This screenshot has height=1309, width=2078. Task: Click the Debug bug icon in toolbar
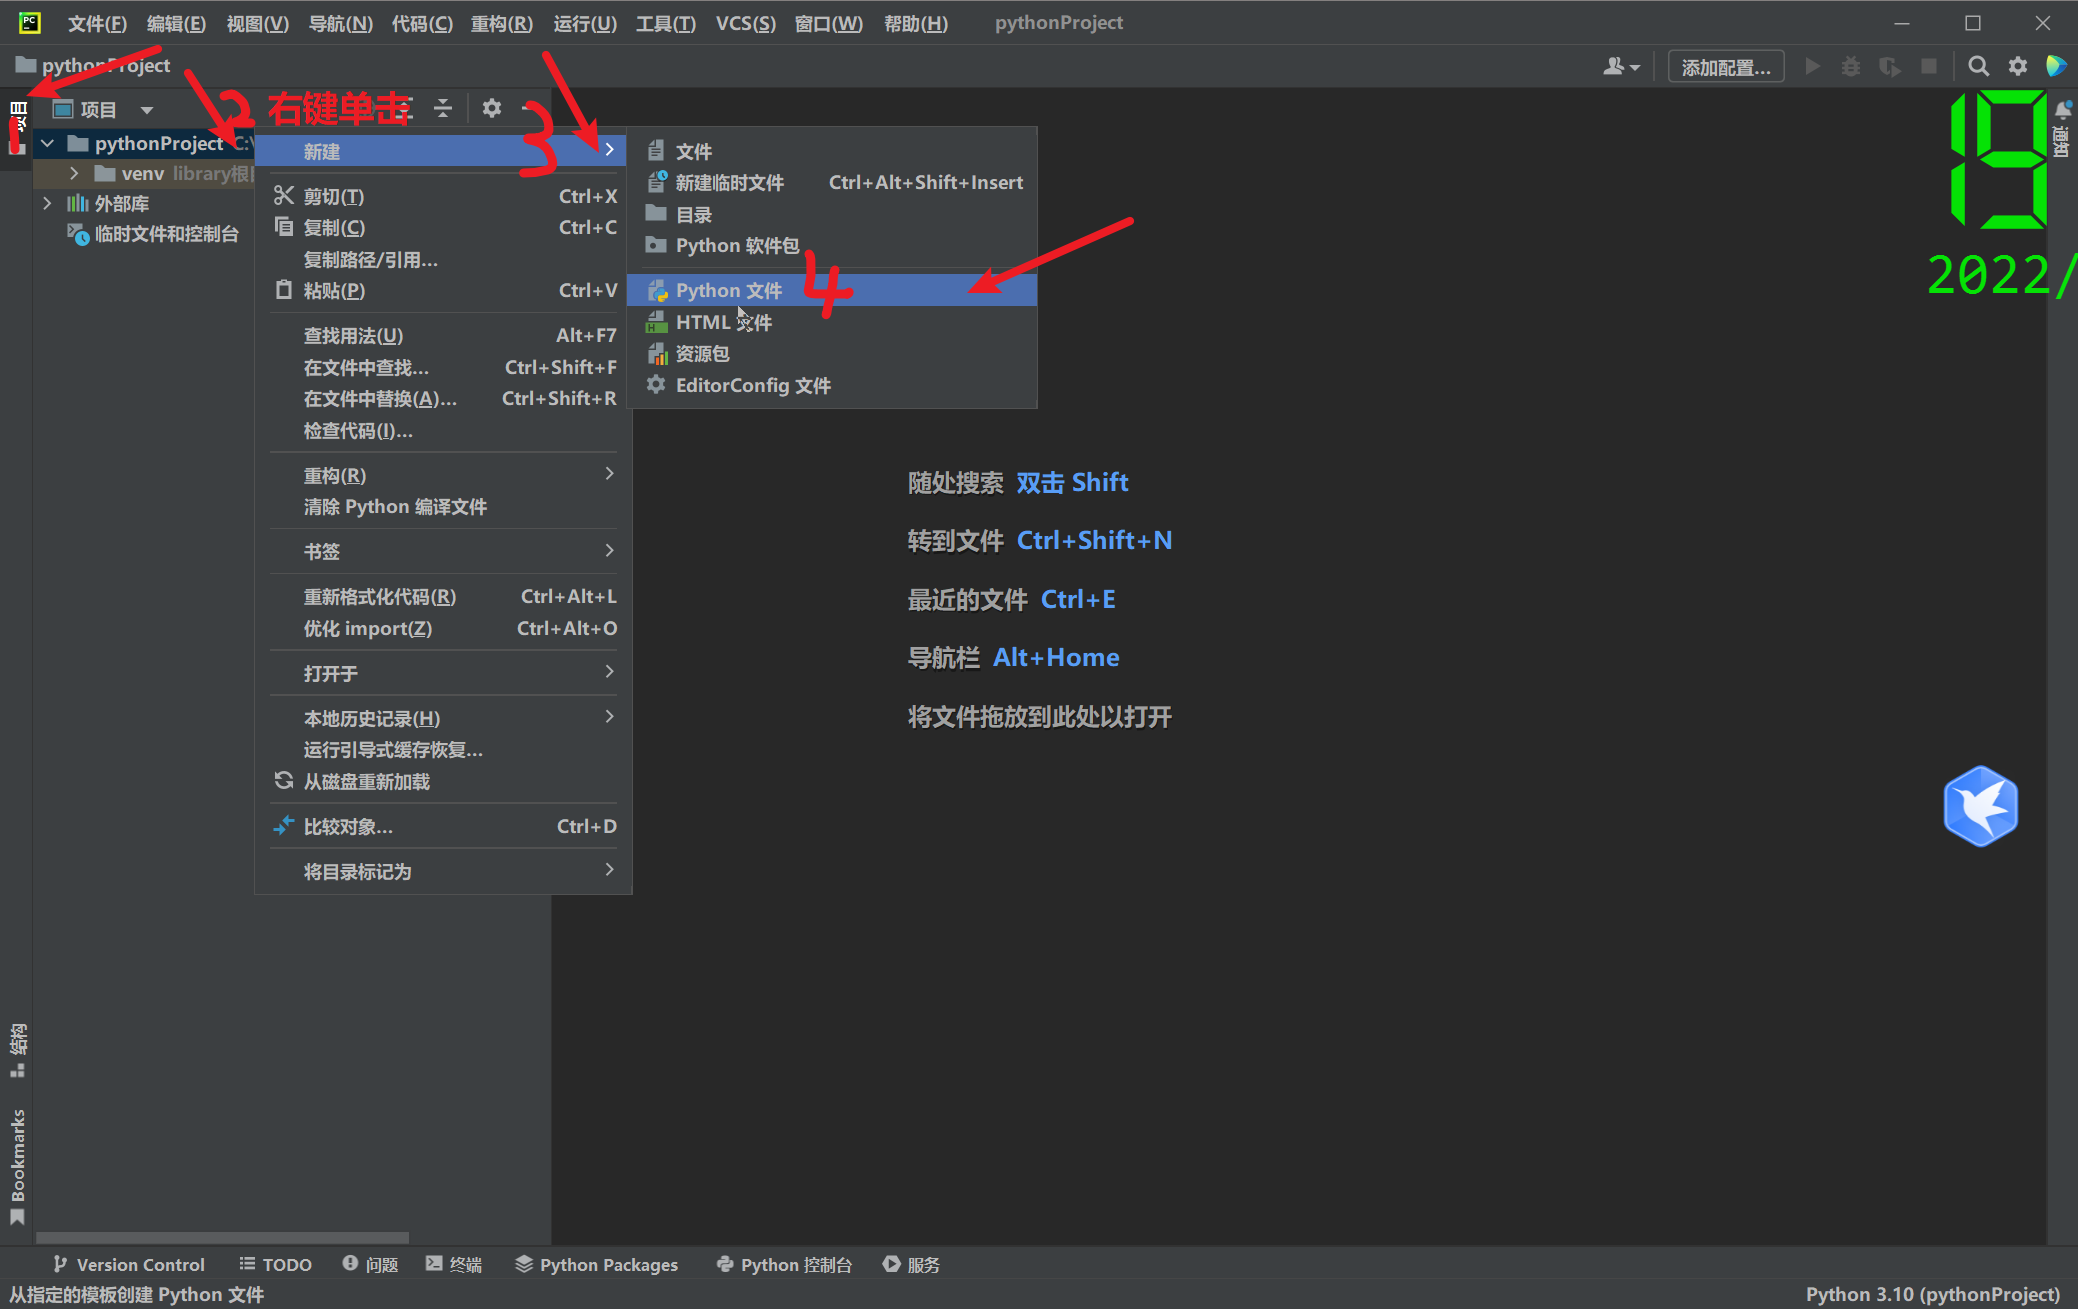tap(1851, 66)
